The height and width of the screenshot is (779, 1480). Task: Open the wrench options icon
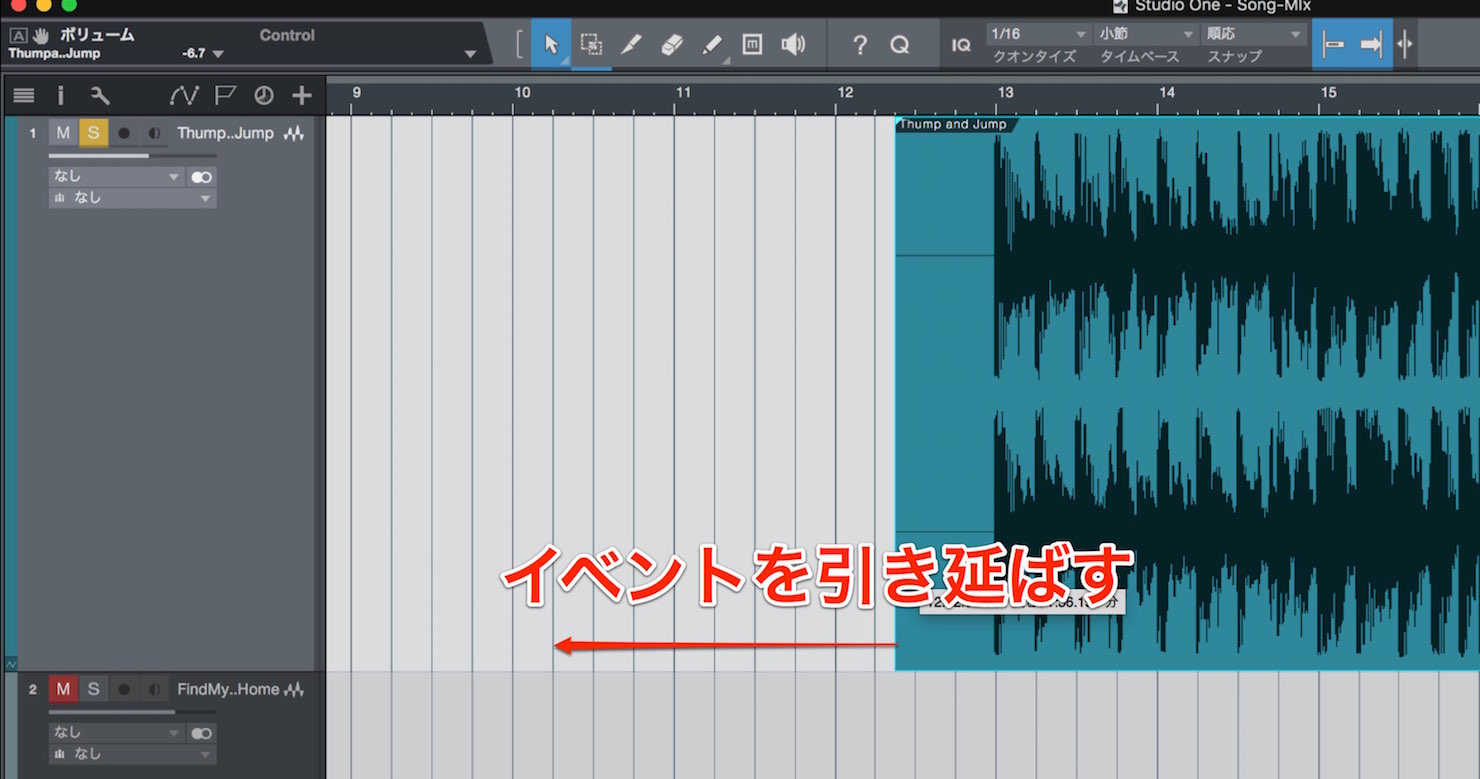pos(99,96)
